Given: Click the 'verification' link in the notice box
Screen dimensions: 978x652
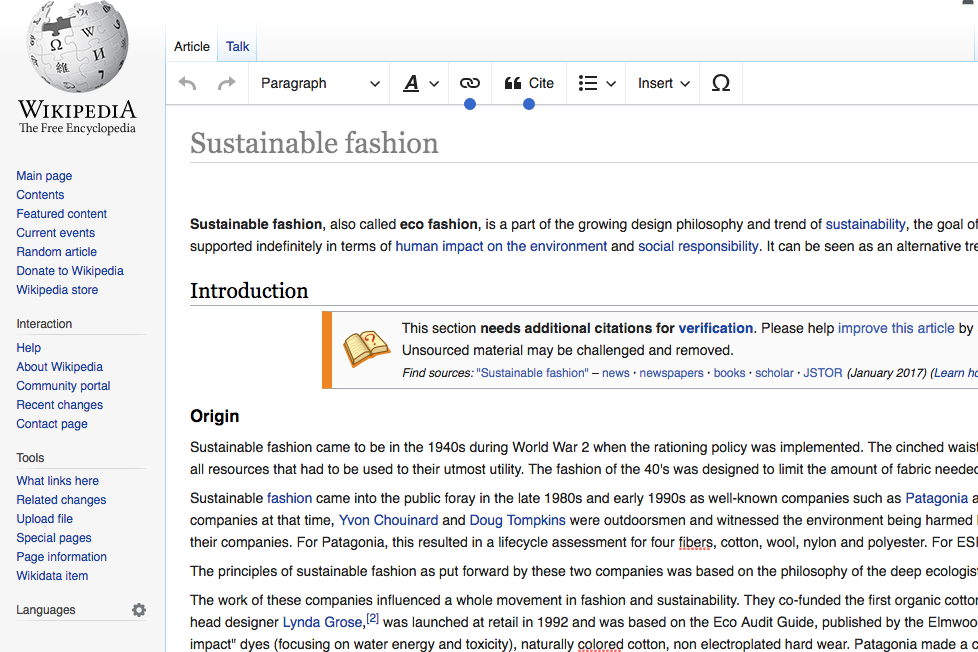Looking at the screenshot, I should coord(715,328).
